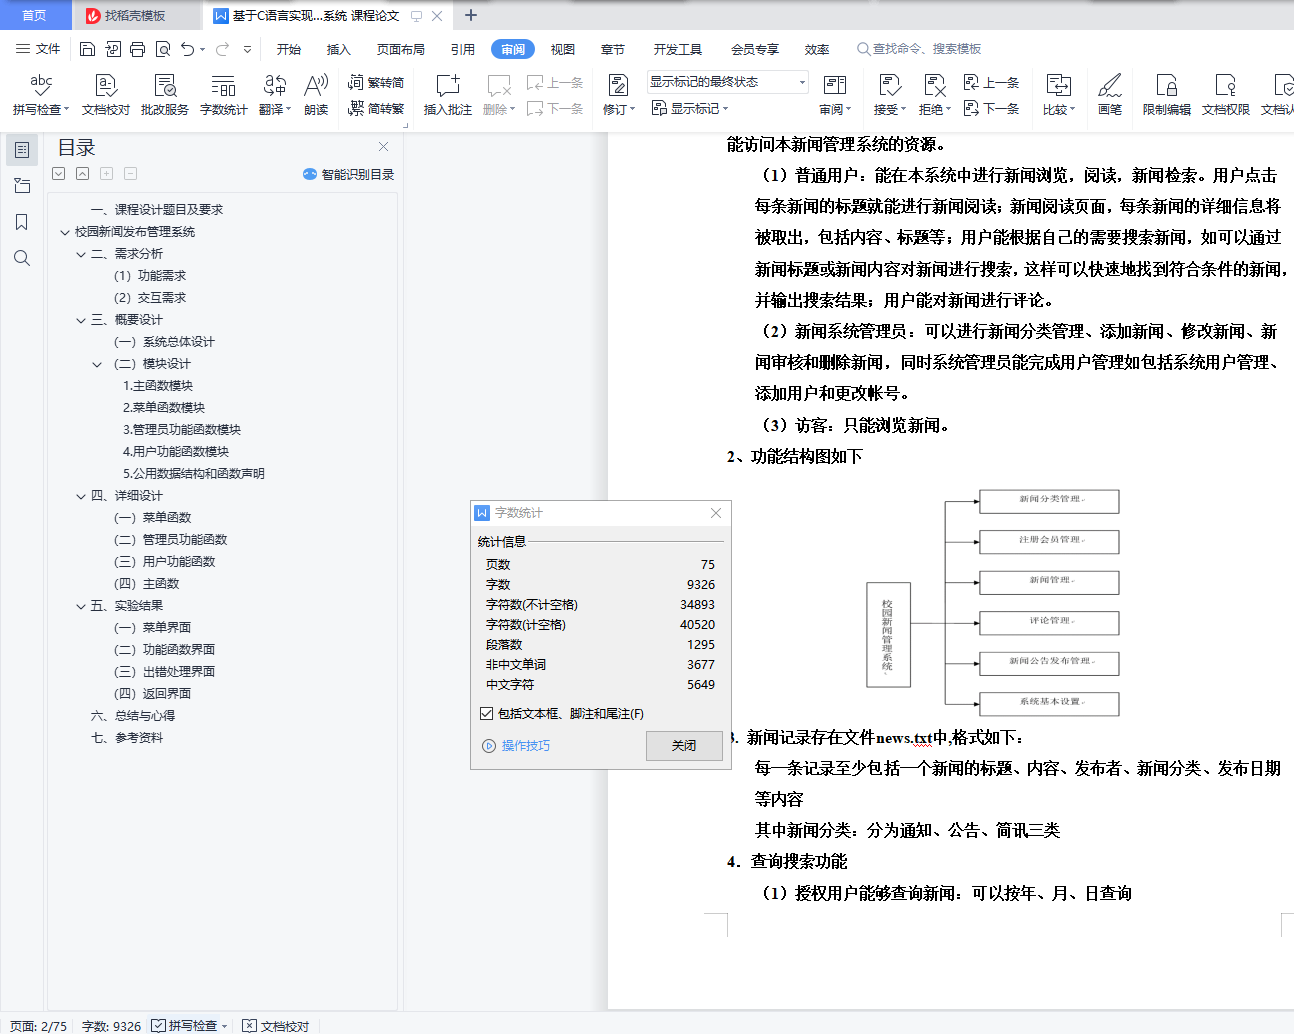Image resolution: width=1294 pixels, height=1034 pixels.
Task: Collapse all outline levels with up-chevron button
Action: click(82, 174)
